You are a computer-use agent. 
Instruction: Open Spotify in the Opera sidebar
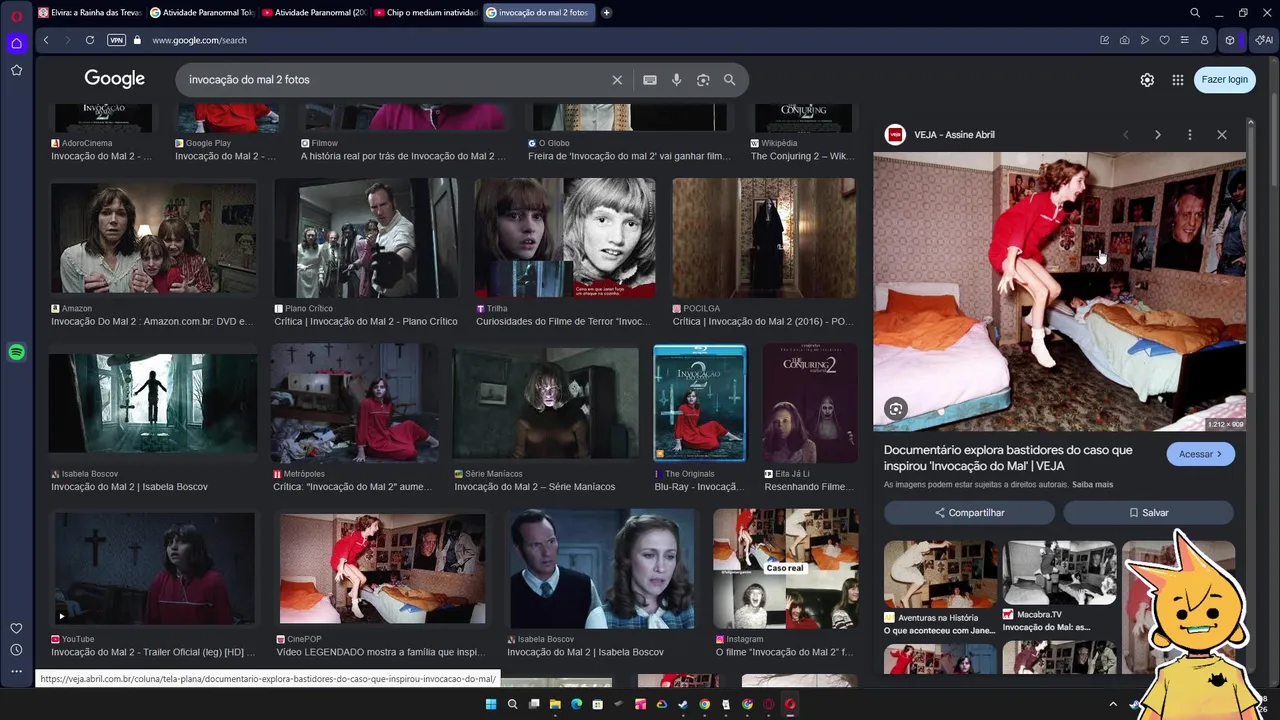[16, 352]
